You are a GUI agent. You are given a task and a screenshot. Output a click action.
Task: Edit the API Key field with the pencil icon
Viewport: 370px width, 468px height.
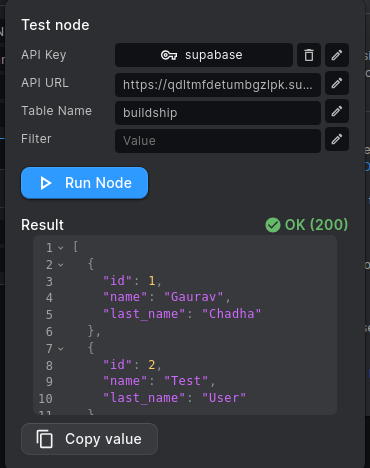tap(337, 55)
